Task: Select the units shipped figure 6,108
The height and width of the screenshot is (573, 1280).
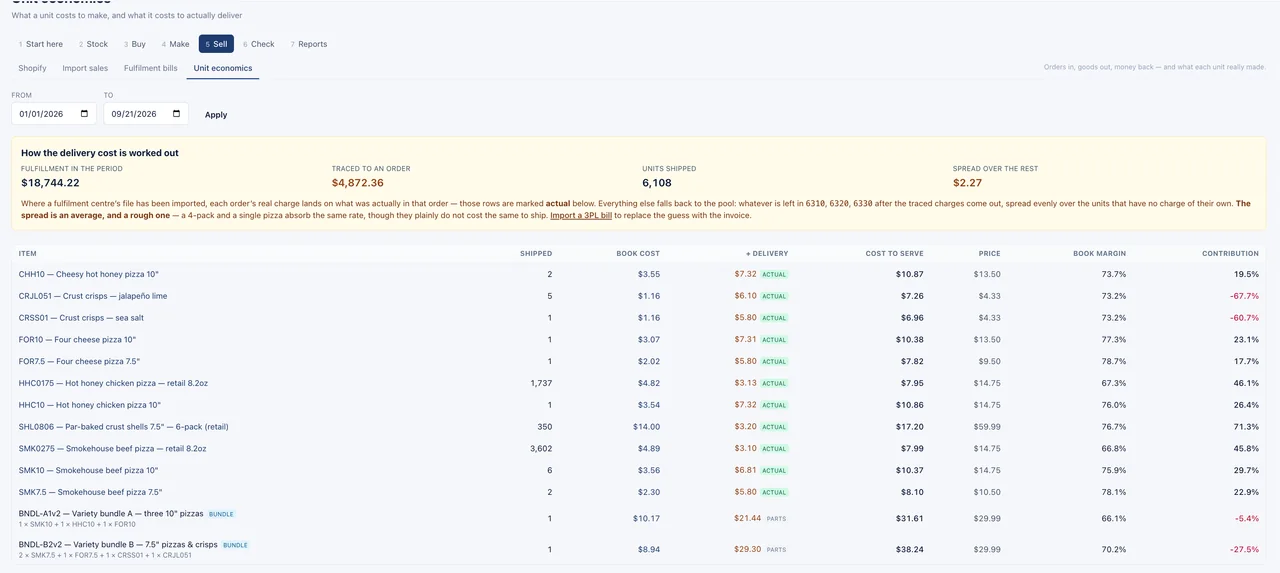Action: [657, 183]
